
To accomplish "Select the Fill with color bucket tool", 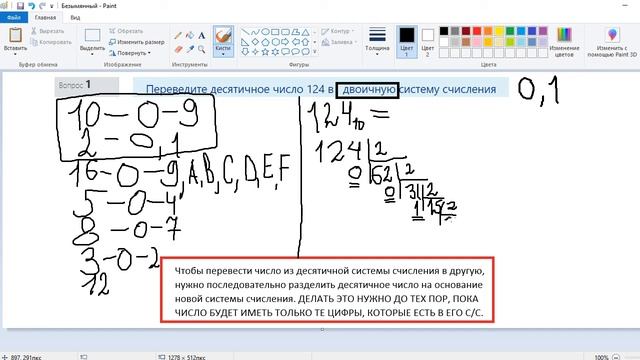I will (190, 36).
